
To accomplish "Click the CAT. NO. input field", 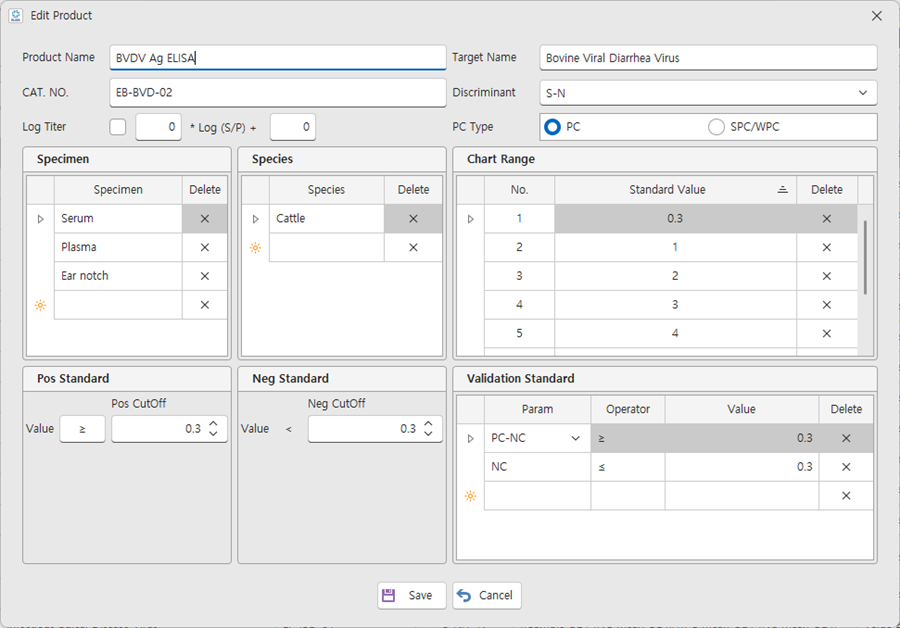I will point(278,92).
